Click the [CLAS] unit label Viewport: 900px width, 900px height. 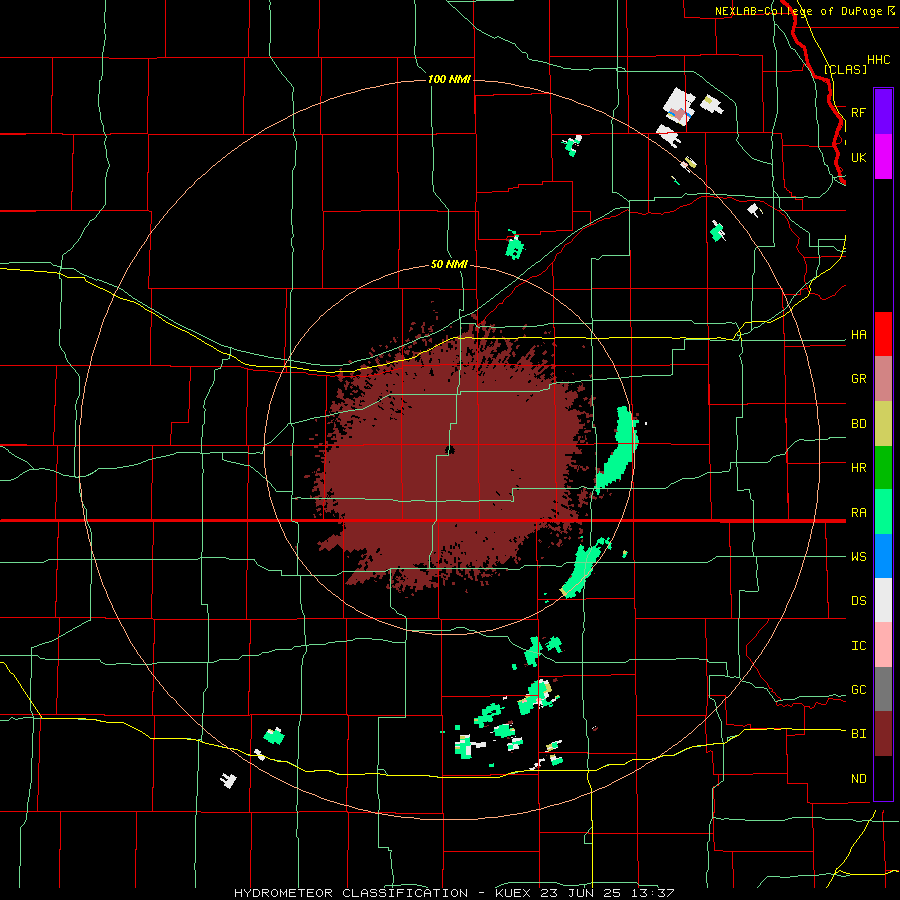coord(845,69)
